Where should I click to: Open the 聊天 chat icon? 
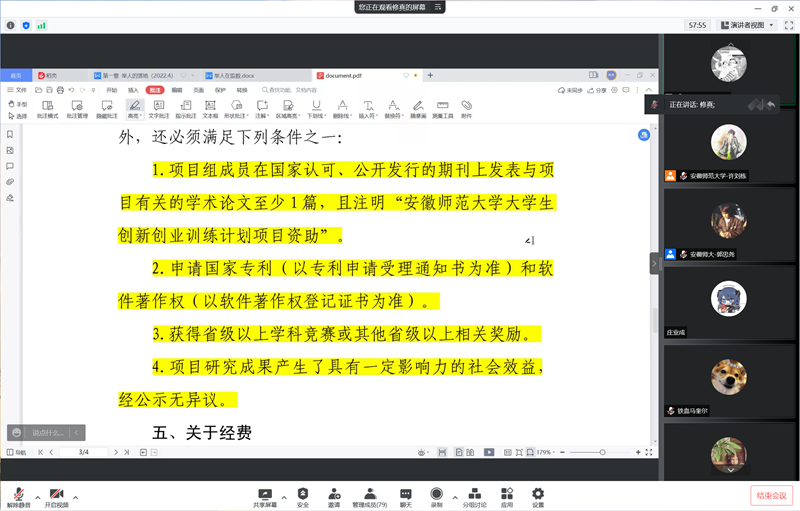point(406,493)
